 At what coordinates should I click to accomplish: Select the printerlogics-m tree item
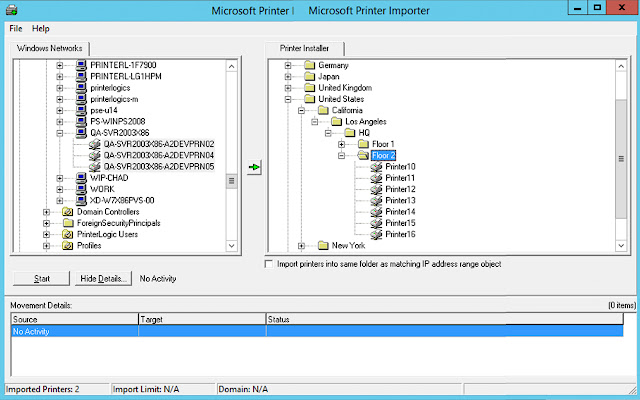coord(114,99)
